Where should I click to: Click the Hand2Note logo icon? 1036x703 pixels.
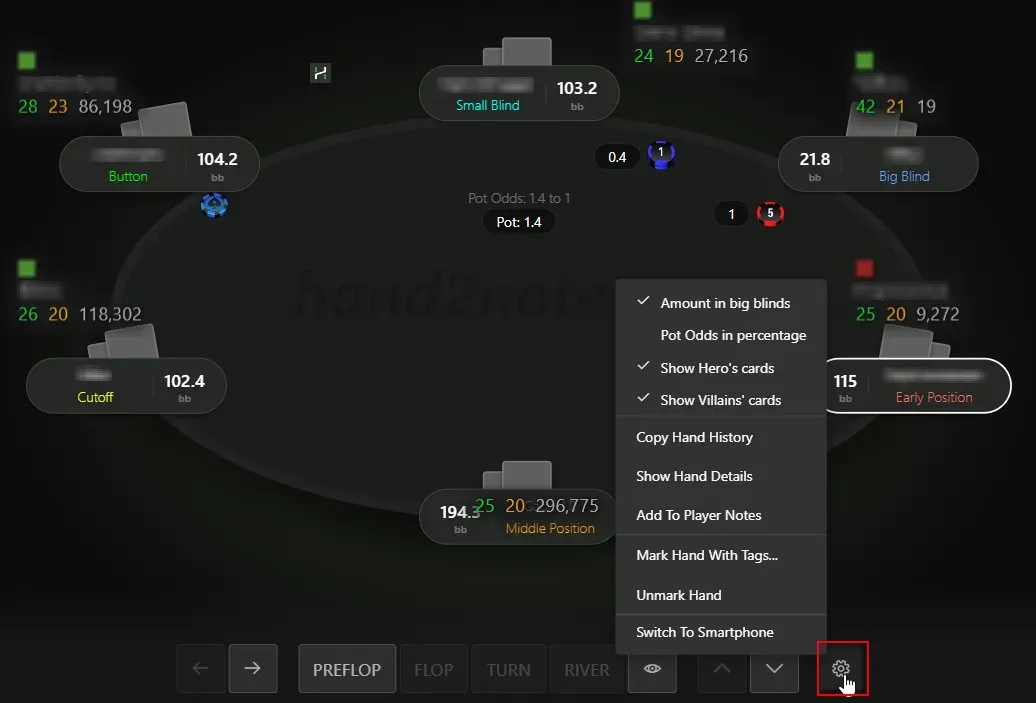tap(320, 73)
